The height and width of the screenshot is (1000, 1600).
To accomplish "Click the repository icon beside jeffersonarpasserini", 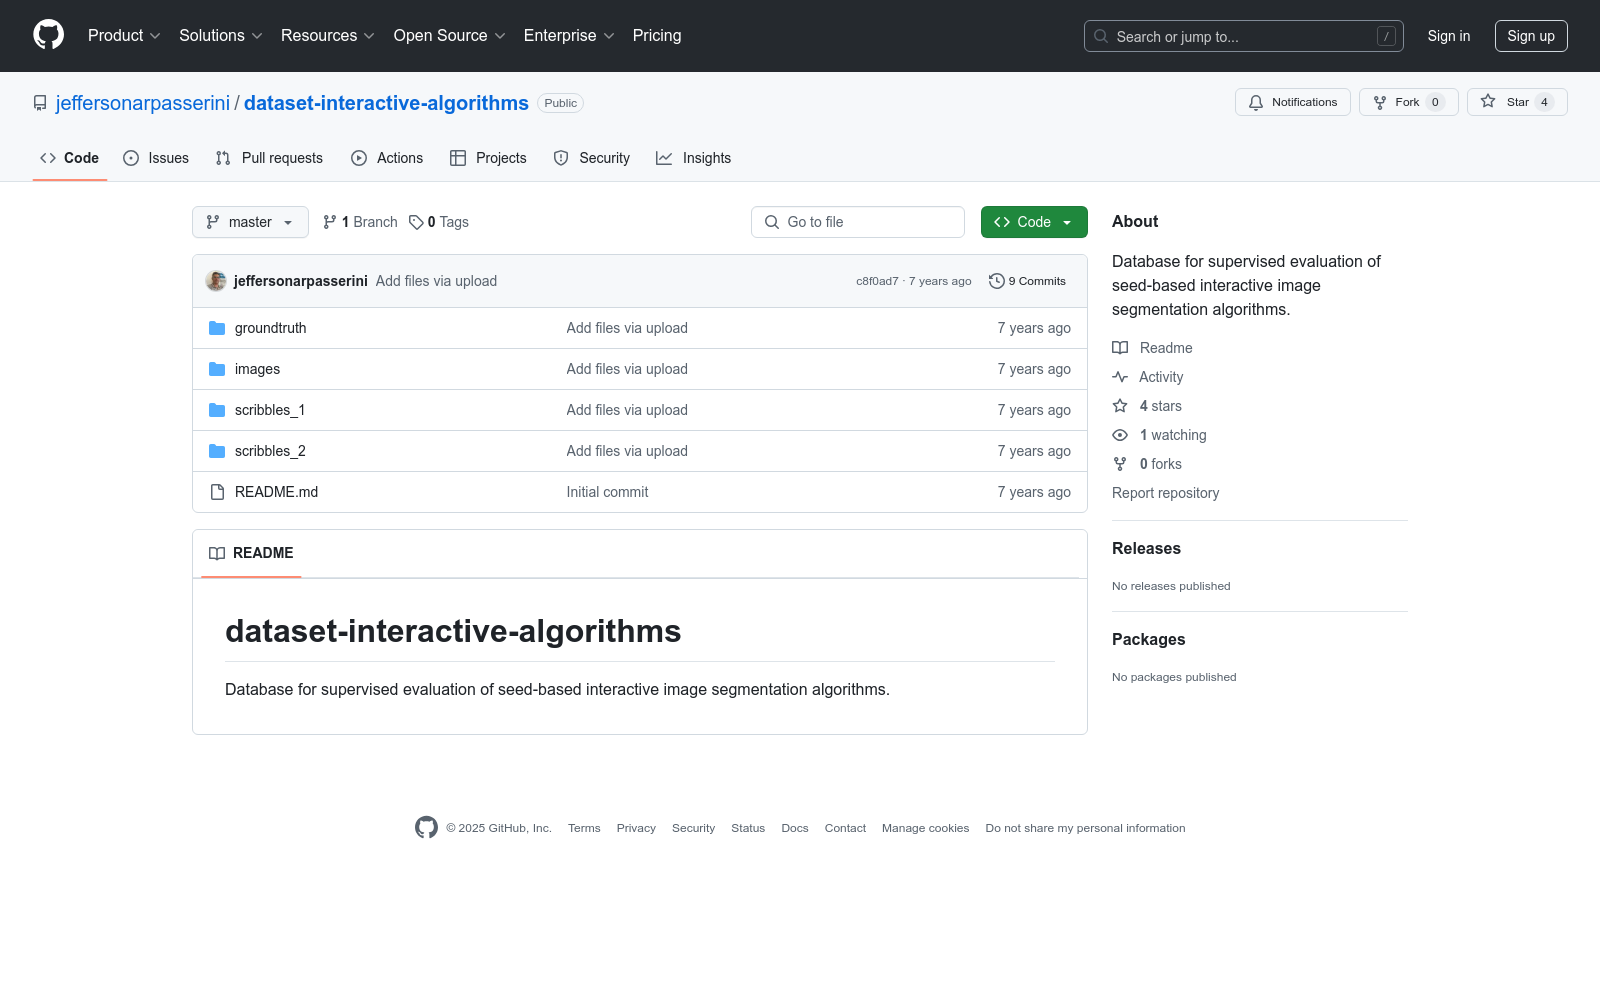I will [x=40, y=103].
